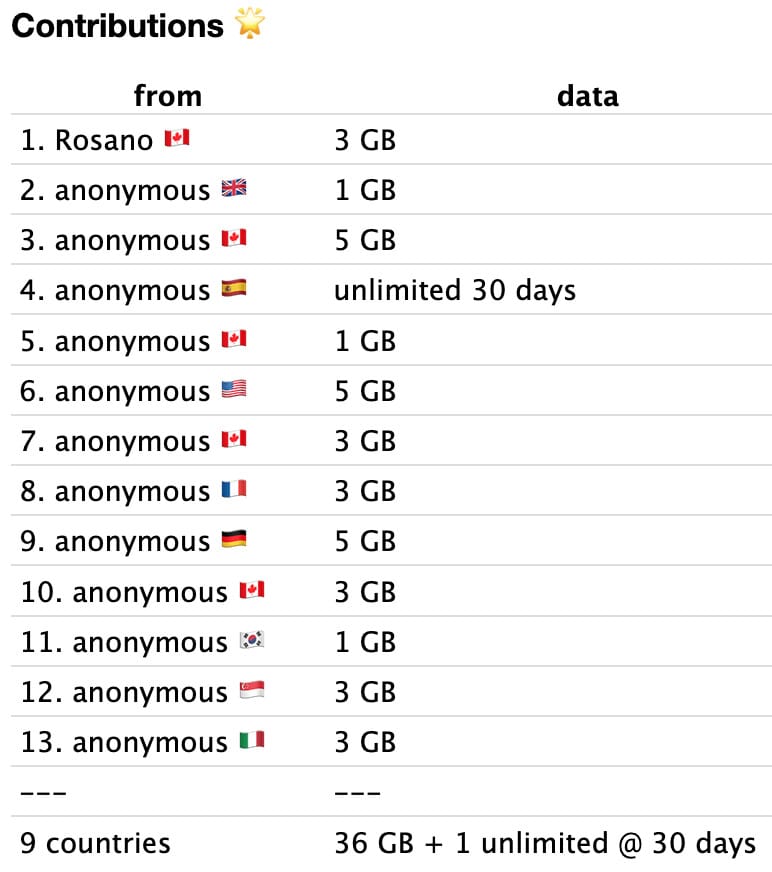The image size is (772, 872).
Task: Click the Italian flag in row 13
Action: coord(252,742)
